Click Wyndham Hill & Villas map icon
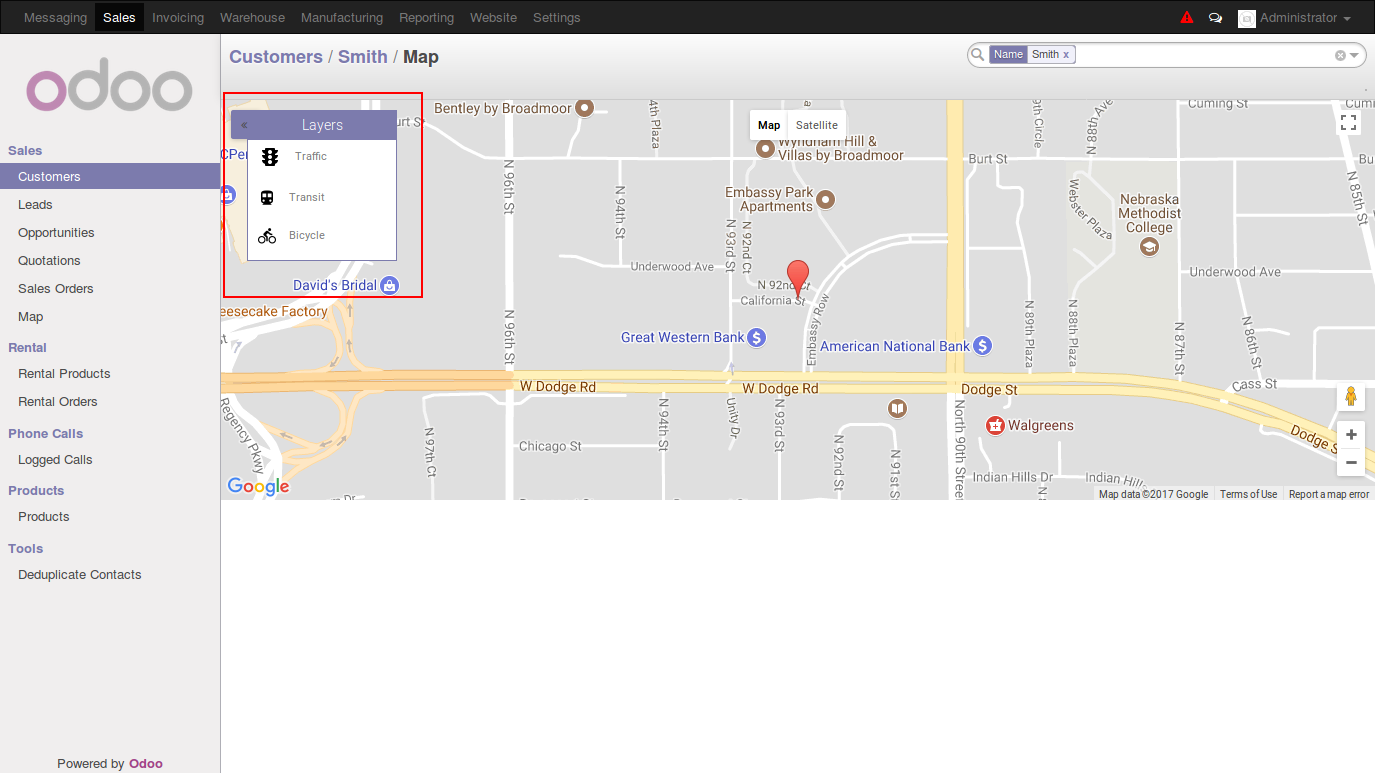The height and width of the screenshot is (773, 1375). [765, 149]
